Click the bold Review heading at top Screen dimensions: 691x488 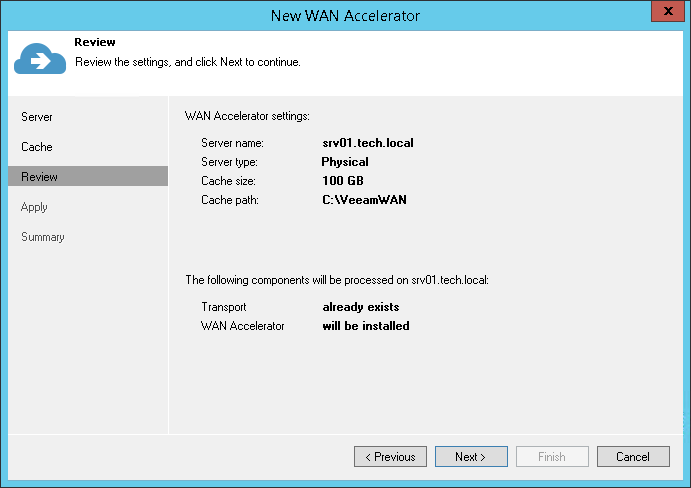tap(95, 43)
